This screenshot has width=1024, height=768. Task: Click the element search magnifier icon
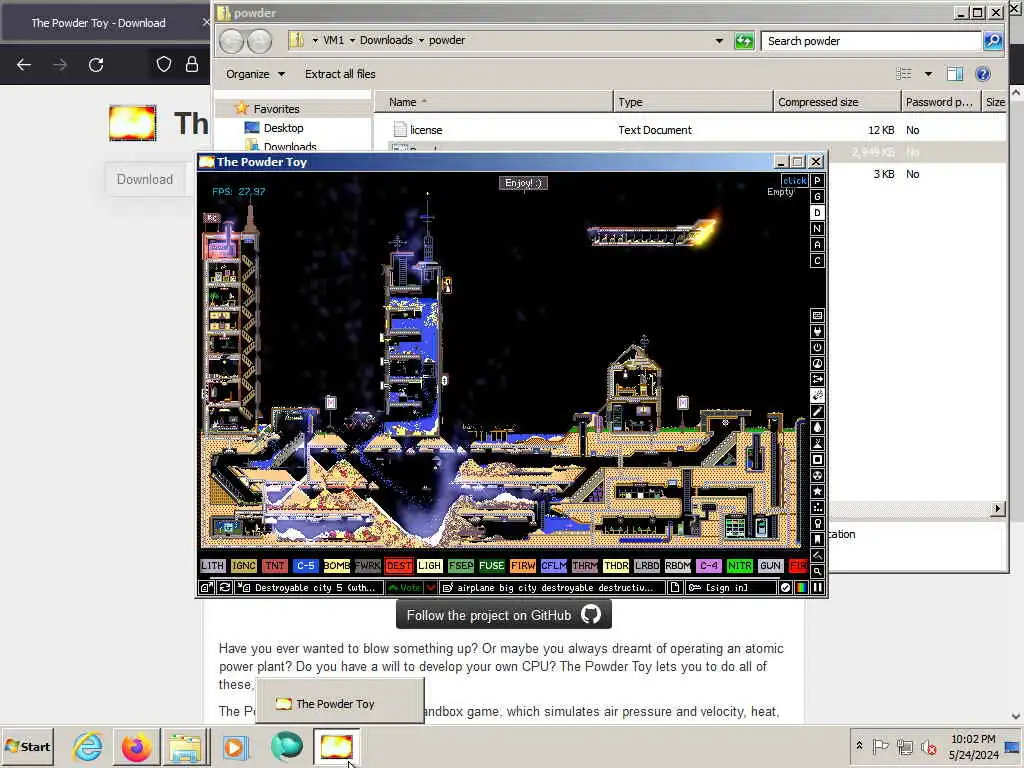pos(817,571)
